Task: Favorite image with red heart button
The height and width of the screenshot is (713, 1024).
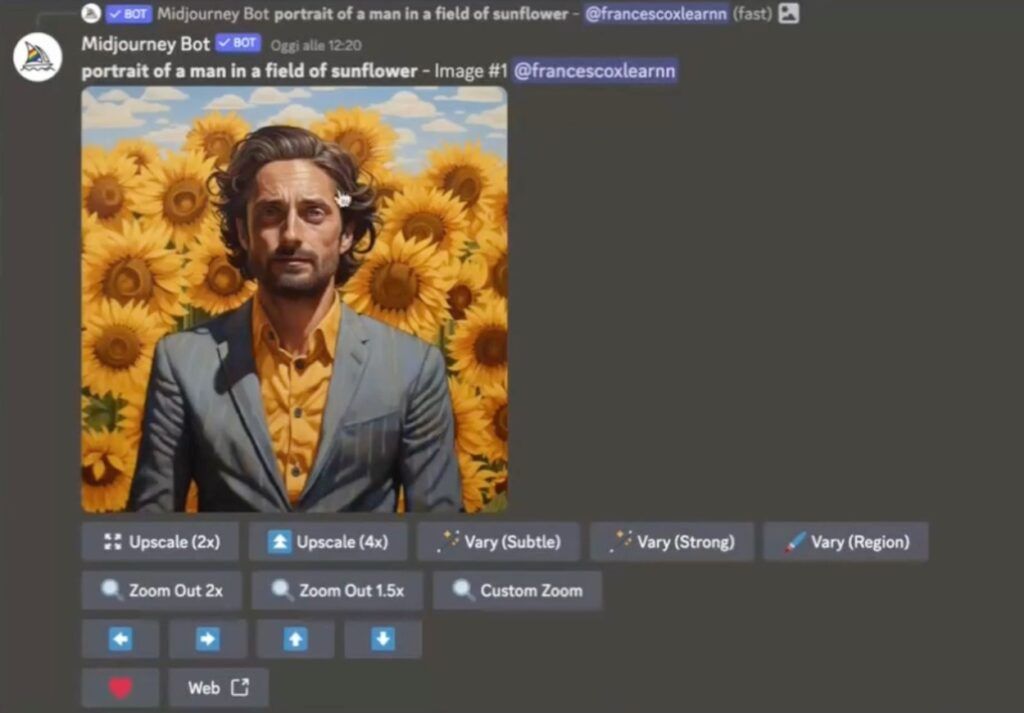Action: [x=120, y=687]
